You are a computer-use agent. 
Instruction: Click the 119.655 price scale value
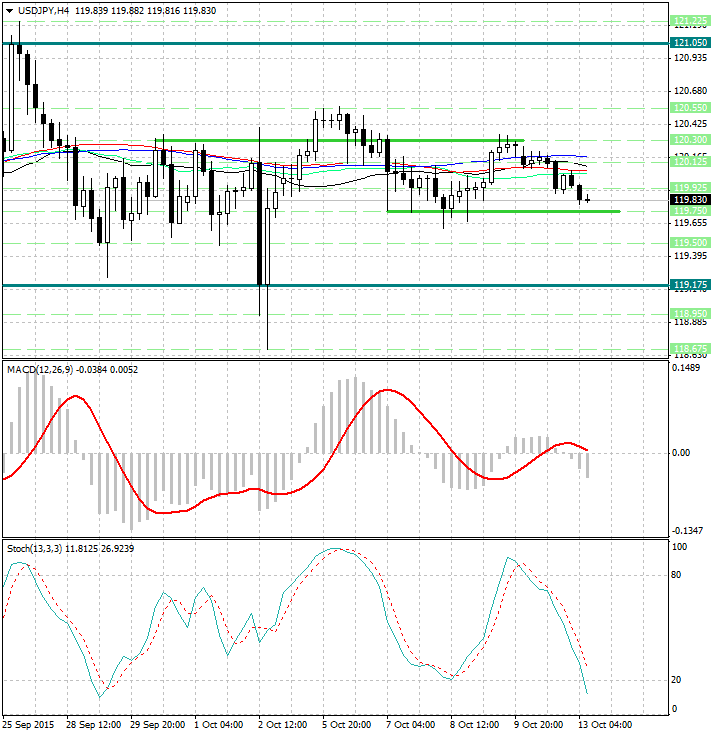pyautogui.click(x=690, y=223)
